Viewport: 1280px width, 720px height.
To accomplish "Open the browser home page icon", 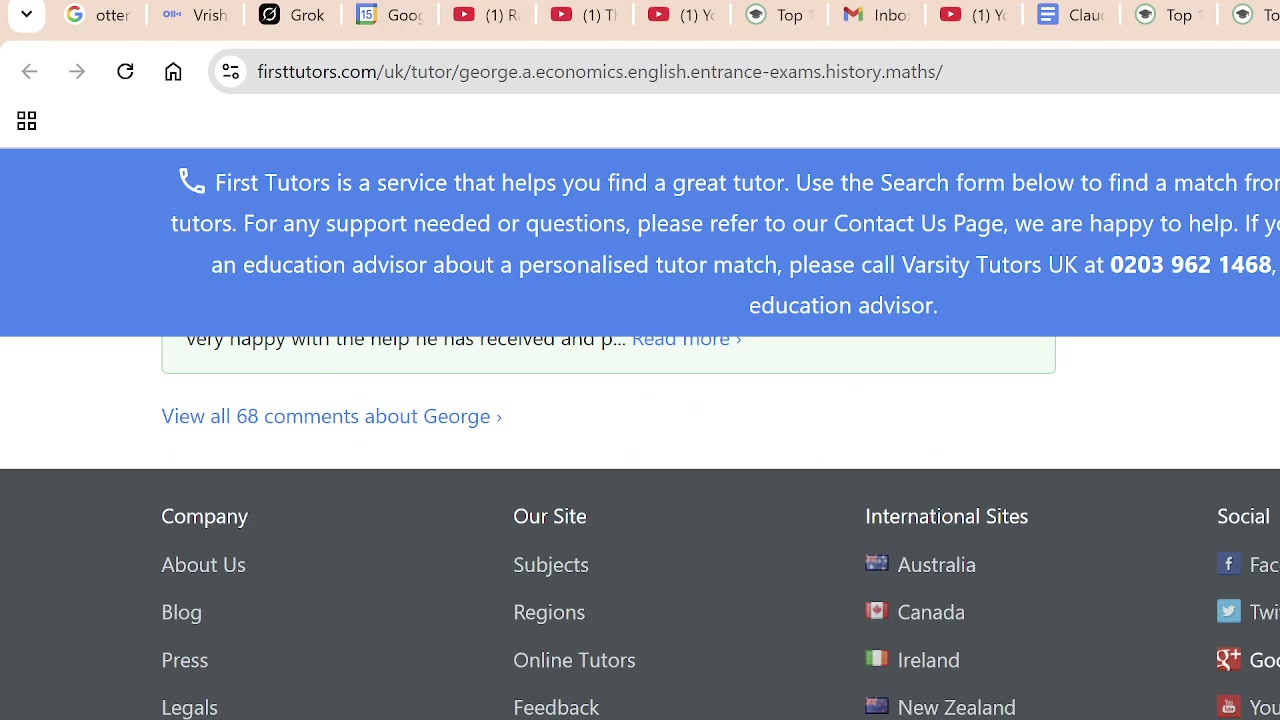I will pyautogui.click(x=173, y=71).
